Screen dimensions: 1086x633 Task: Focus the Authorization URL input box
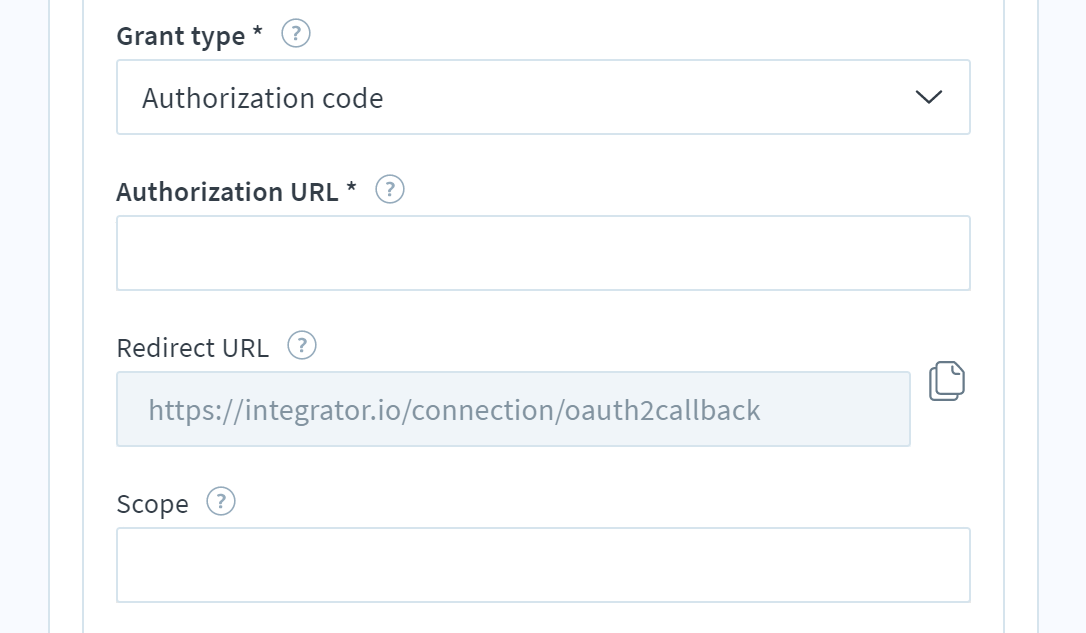pos(543,253)
